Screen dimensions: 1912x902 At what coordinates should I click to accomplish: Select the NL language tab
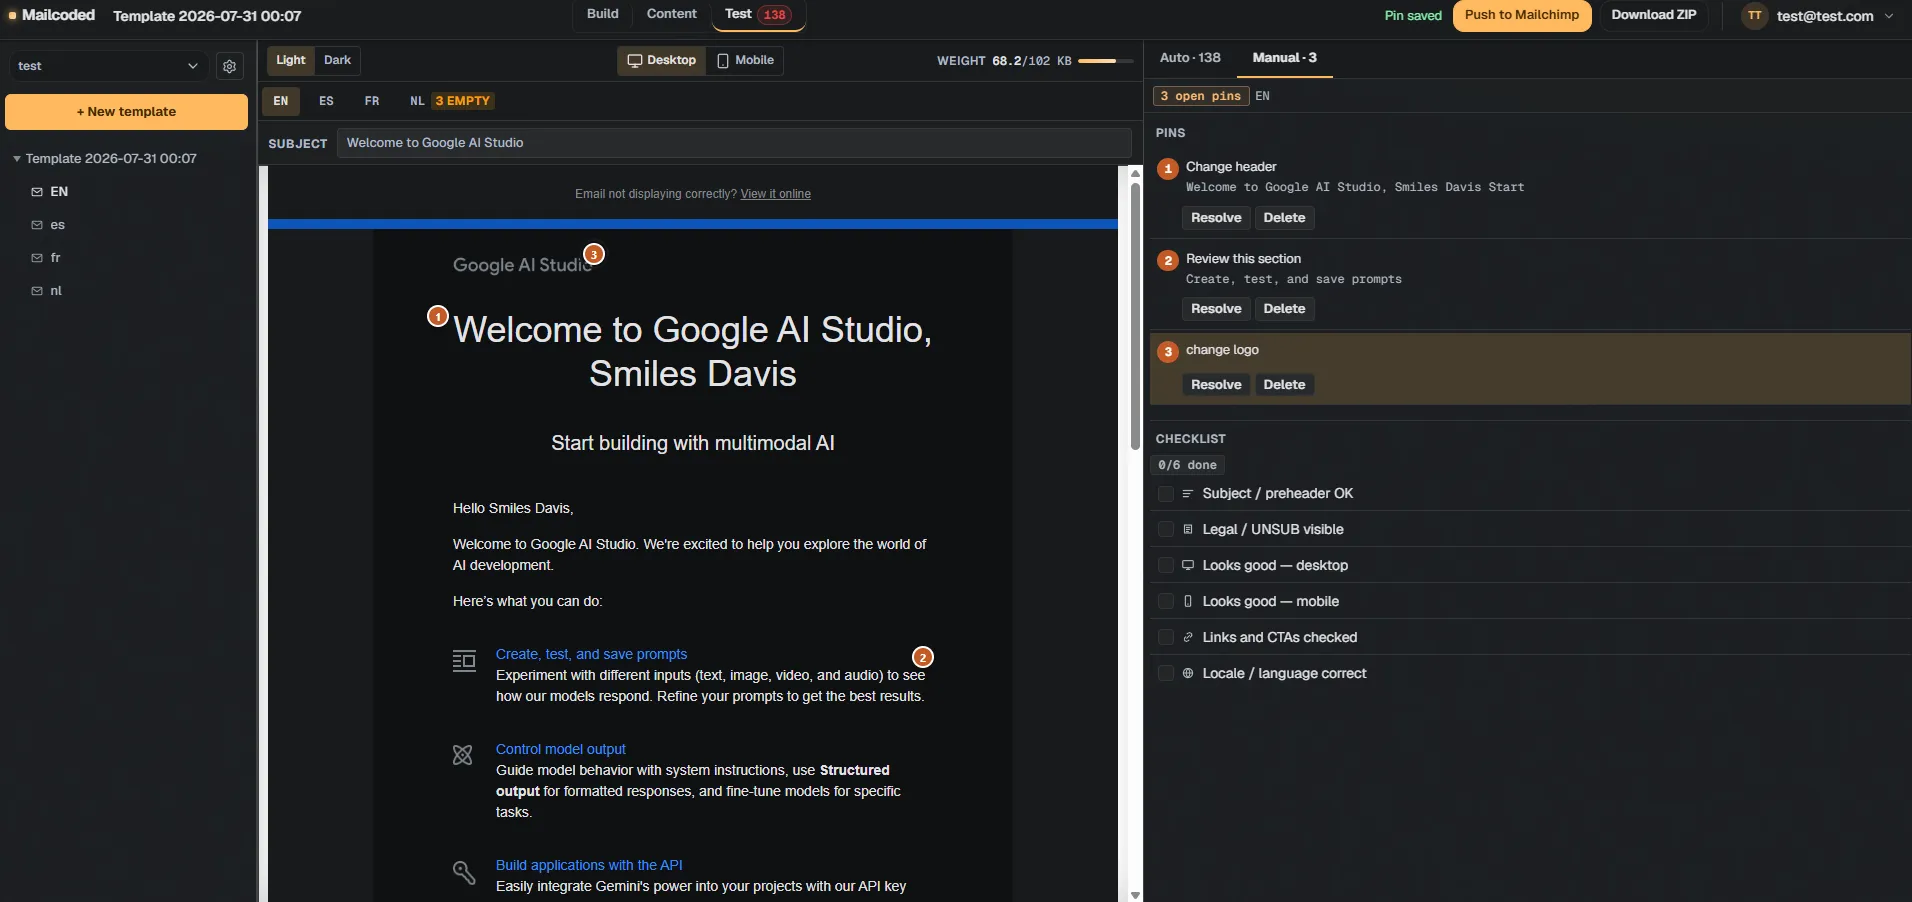450,101
